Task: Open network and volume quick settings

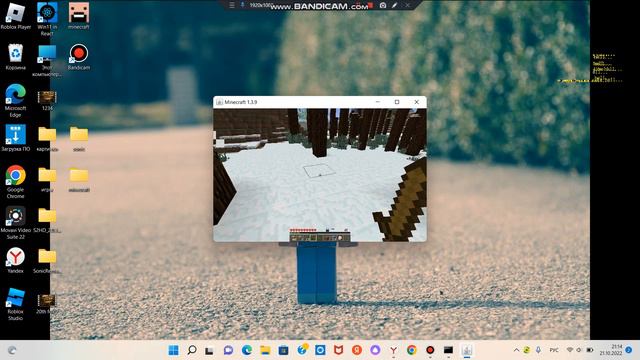Action: click(580, 350)
